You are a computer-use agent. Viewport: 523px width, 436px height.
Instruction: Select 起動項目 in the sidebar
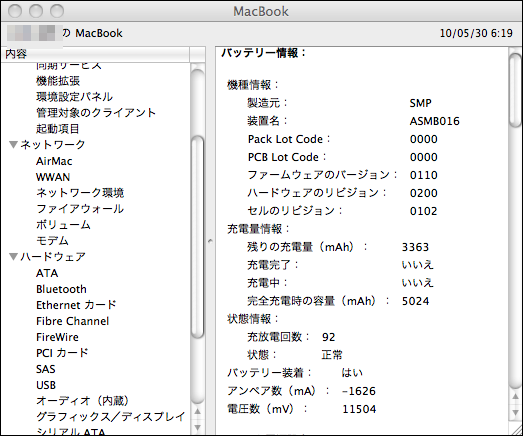tap(58, 128)
